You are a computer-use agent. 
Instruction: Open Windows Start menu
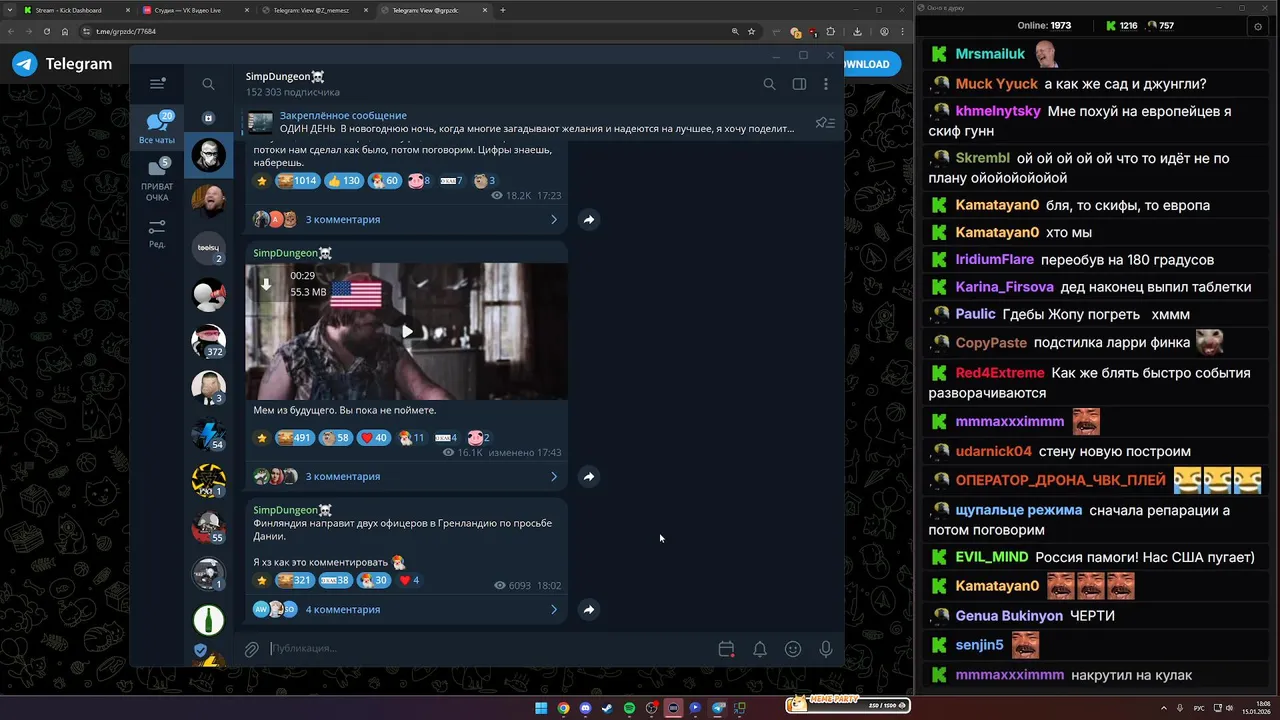(541, 708)
